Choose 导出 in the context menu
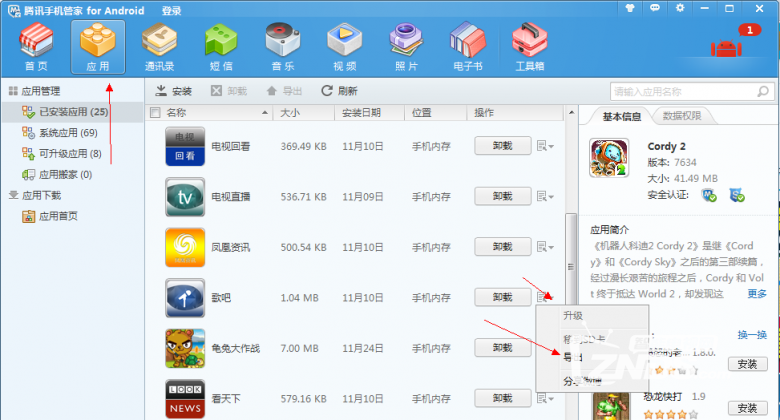The height and width of the screenshot is (420, 780). (592, 357)
